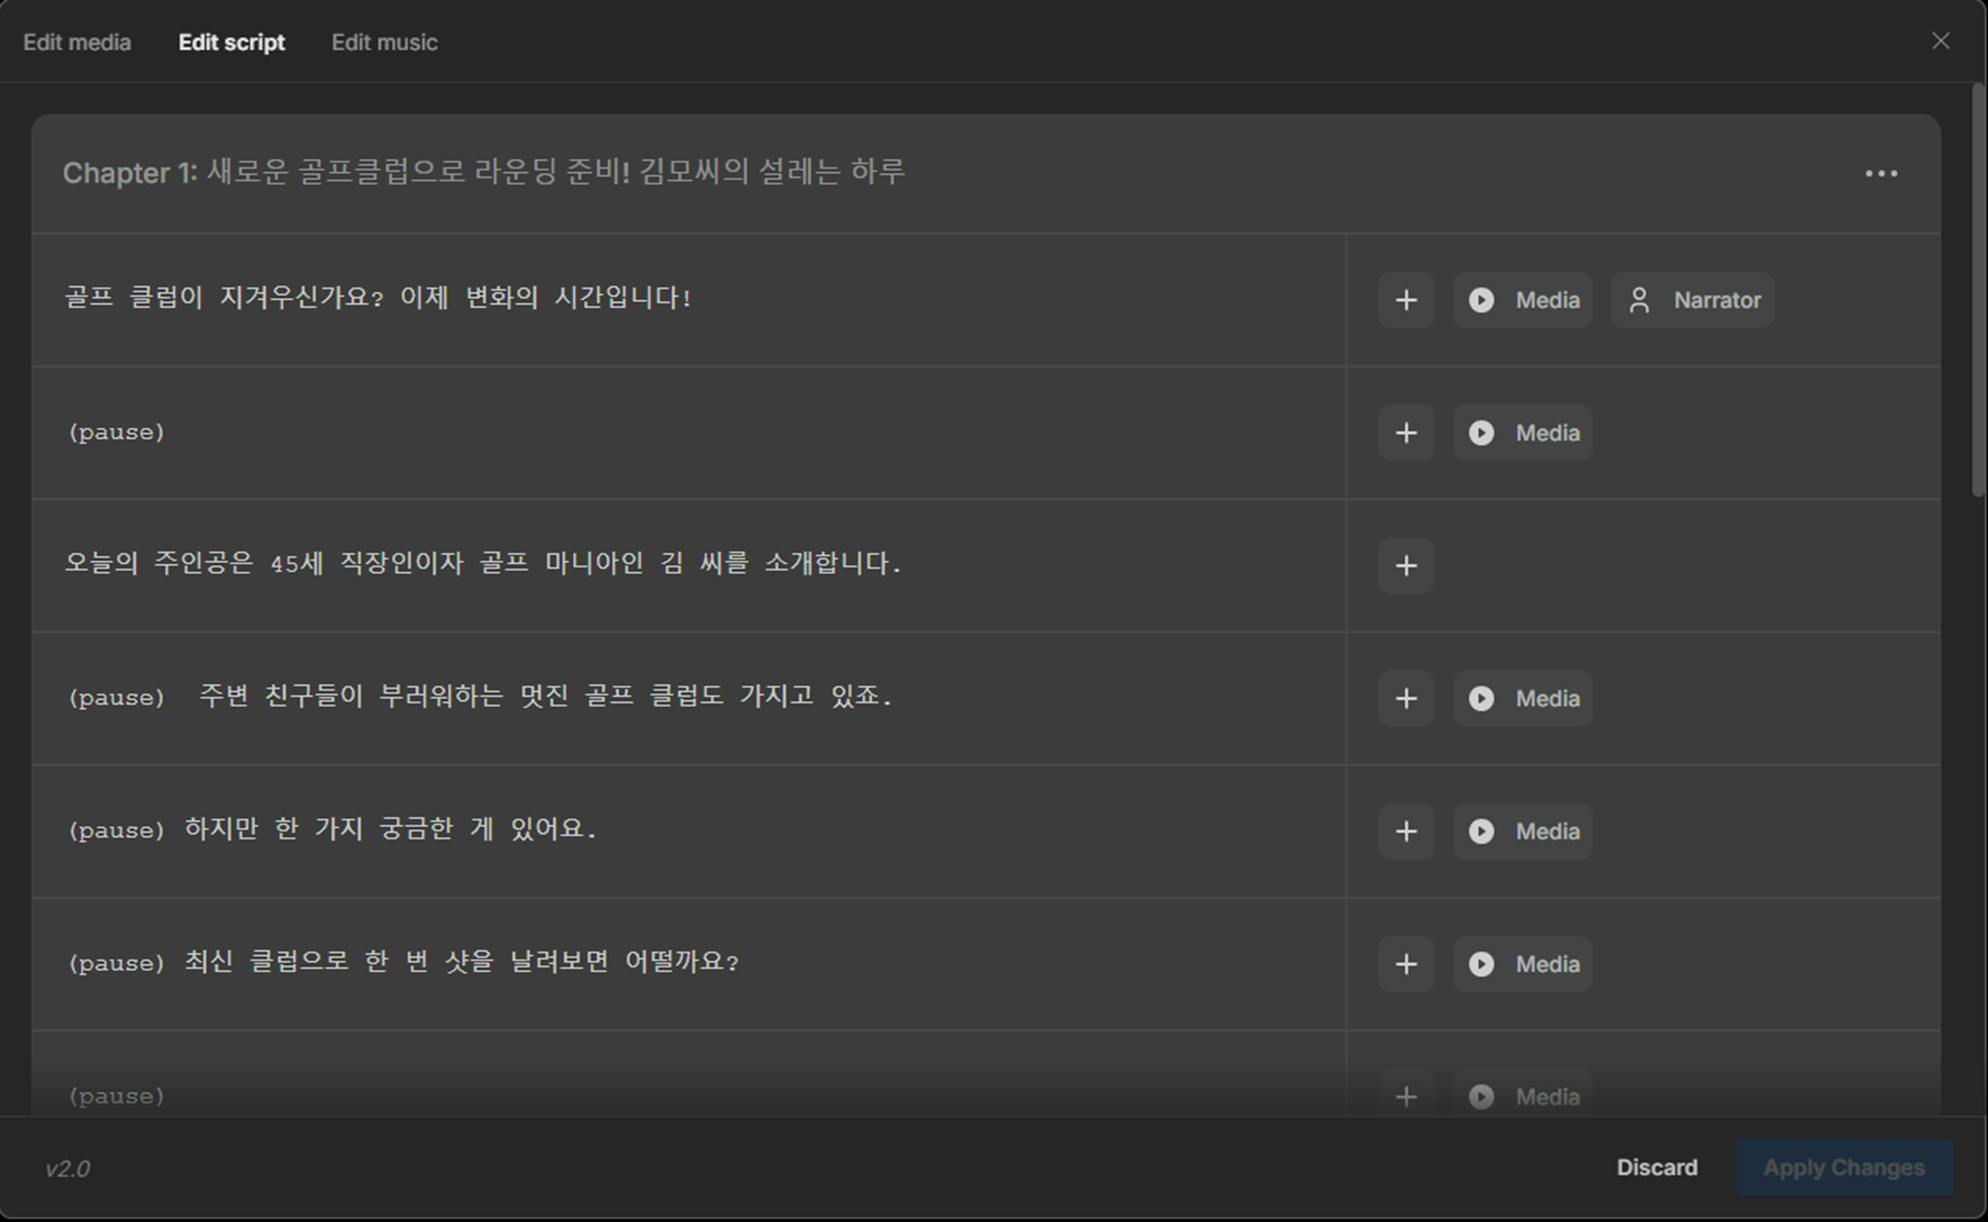Add media to the first (pause) row
Viewport: 1988px width, 1222px height.
tap(1406, 433)
